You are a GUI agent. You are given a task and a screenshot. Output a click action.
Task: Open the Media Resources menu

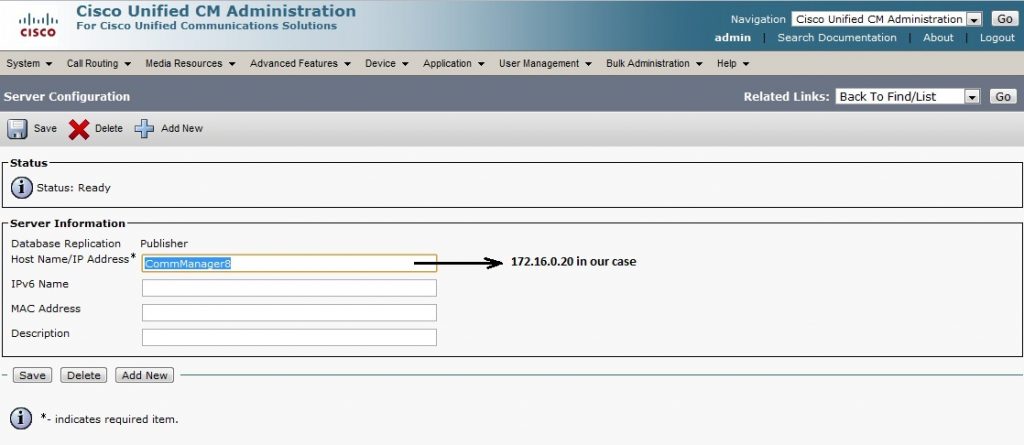(x=190, y=63)
